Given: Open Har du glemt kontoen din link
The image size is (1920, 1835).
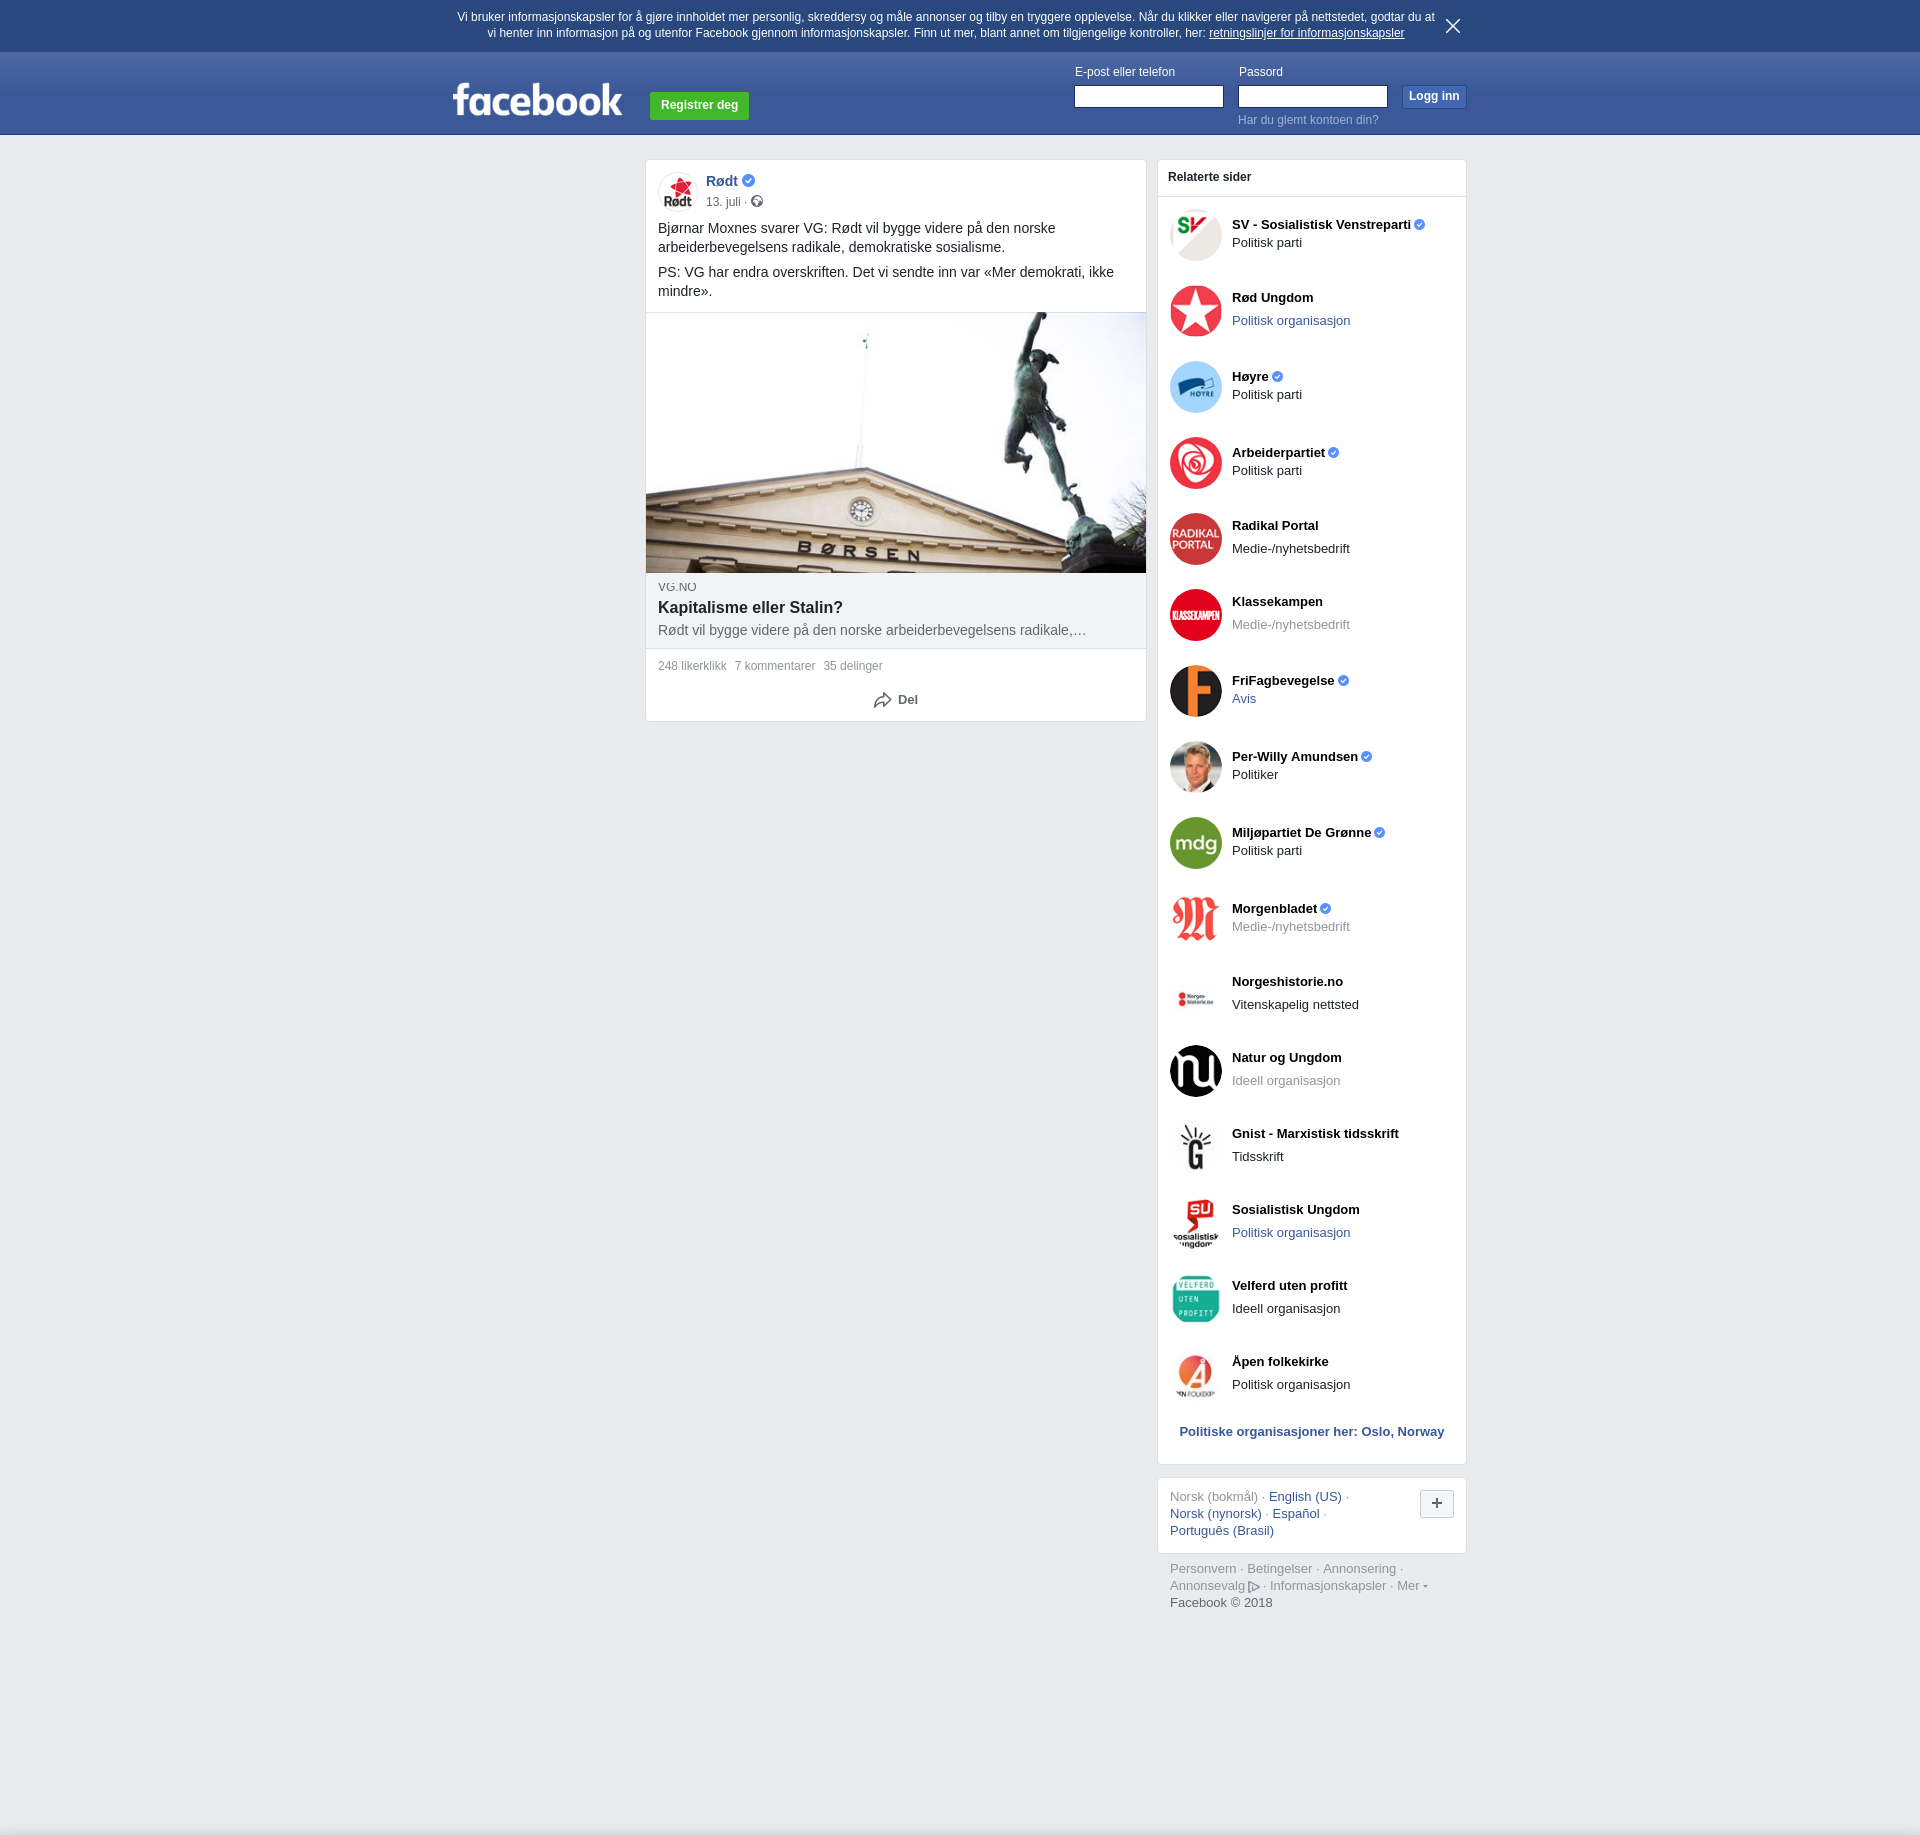Looking at the screenshot, I should [x=1308, y=120].
